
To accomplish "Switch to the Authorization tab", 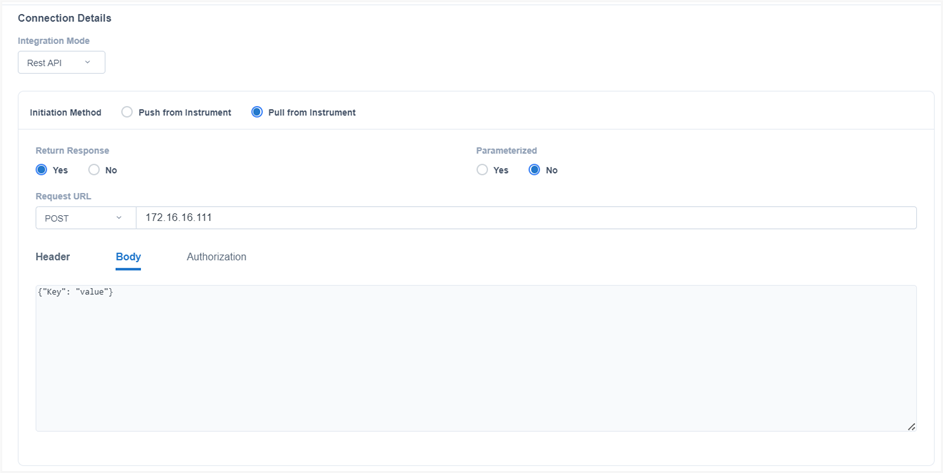I will coord(217,257).
